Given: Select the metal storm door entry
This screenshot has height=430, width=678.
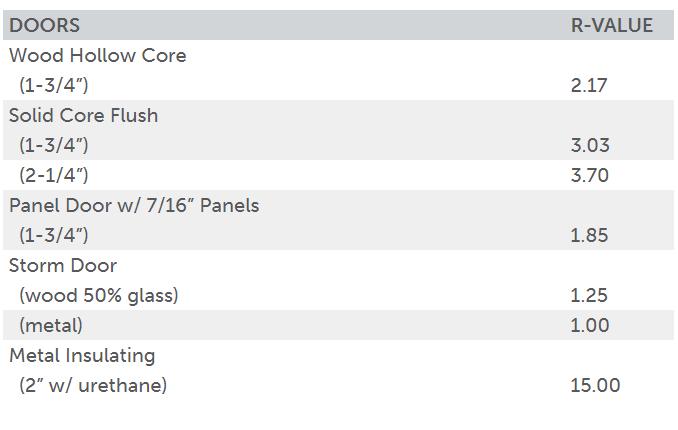Looking at the screenshot, I should tap(51, 325).
